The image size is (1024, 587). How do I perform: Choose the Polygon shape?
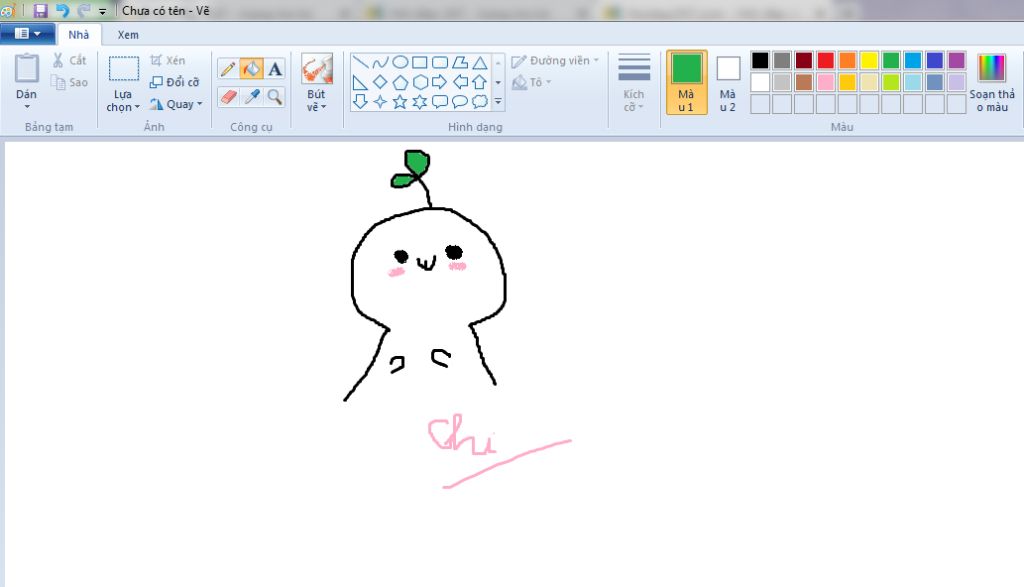(x=460, y=63)
